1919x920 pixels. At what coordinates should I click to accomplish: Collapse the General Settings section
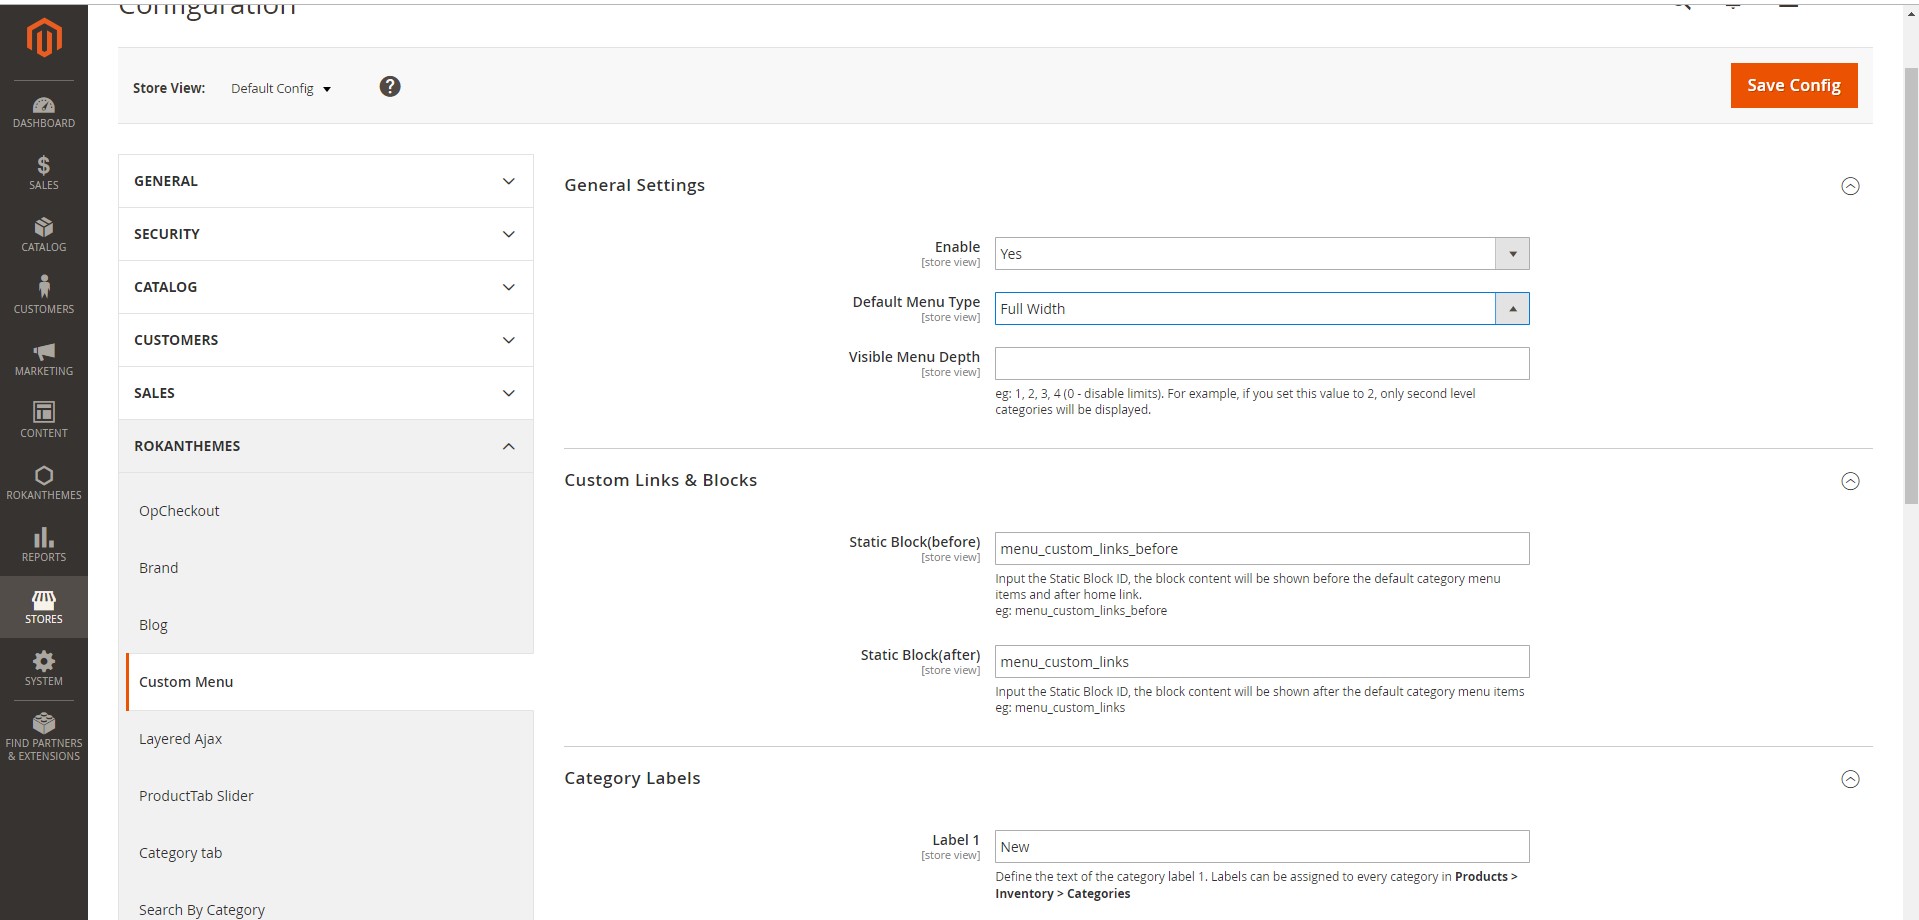point(1850,186)
